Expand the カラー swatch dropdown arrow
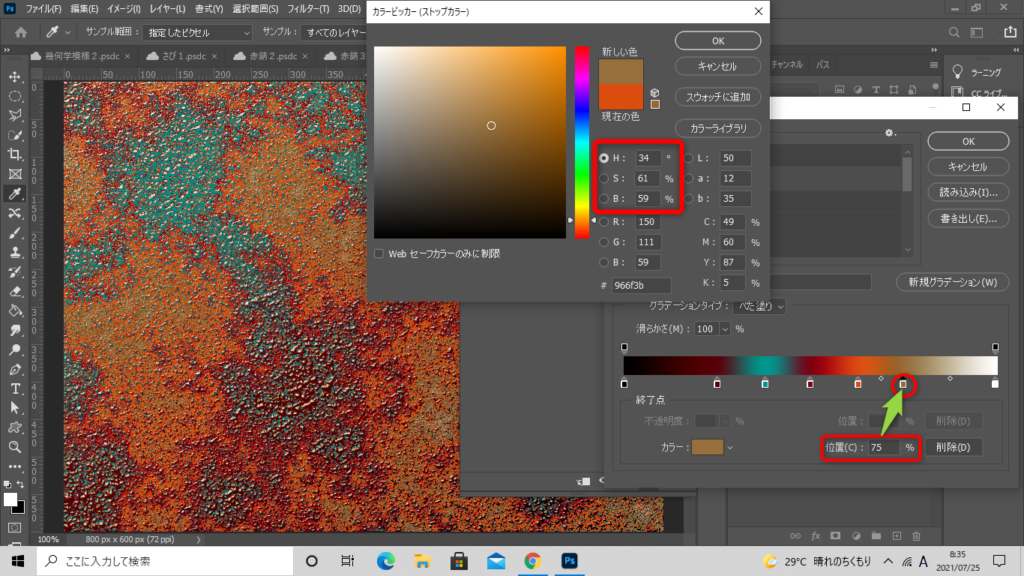 pyautogui.click(x=730, y=447)
